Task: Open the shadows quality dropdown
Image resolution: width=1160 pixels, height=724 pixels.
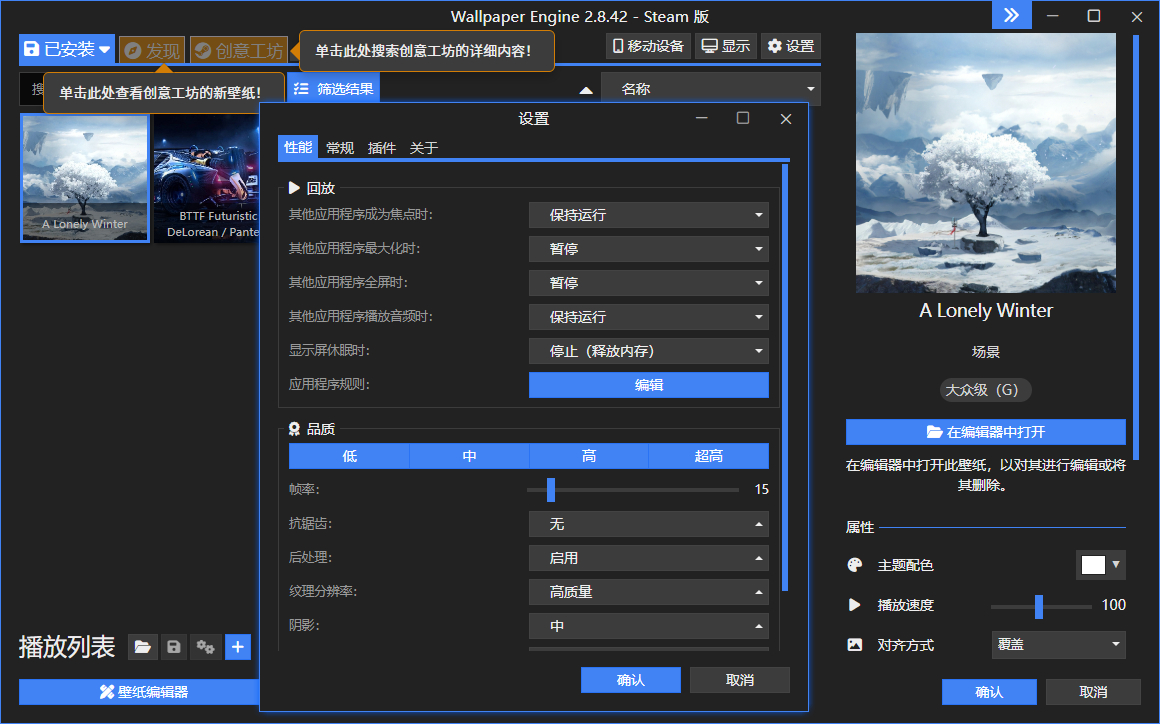Action: (x=649, y=626)
